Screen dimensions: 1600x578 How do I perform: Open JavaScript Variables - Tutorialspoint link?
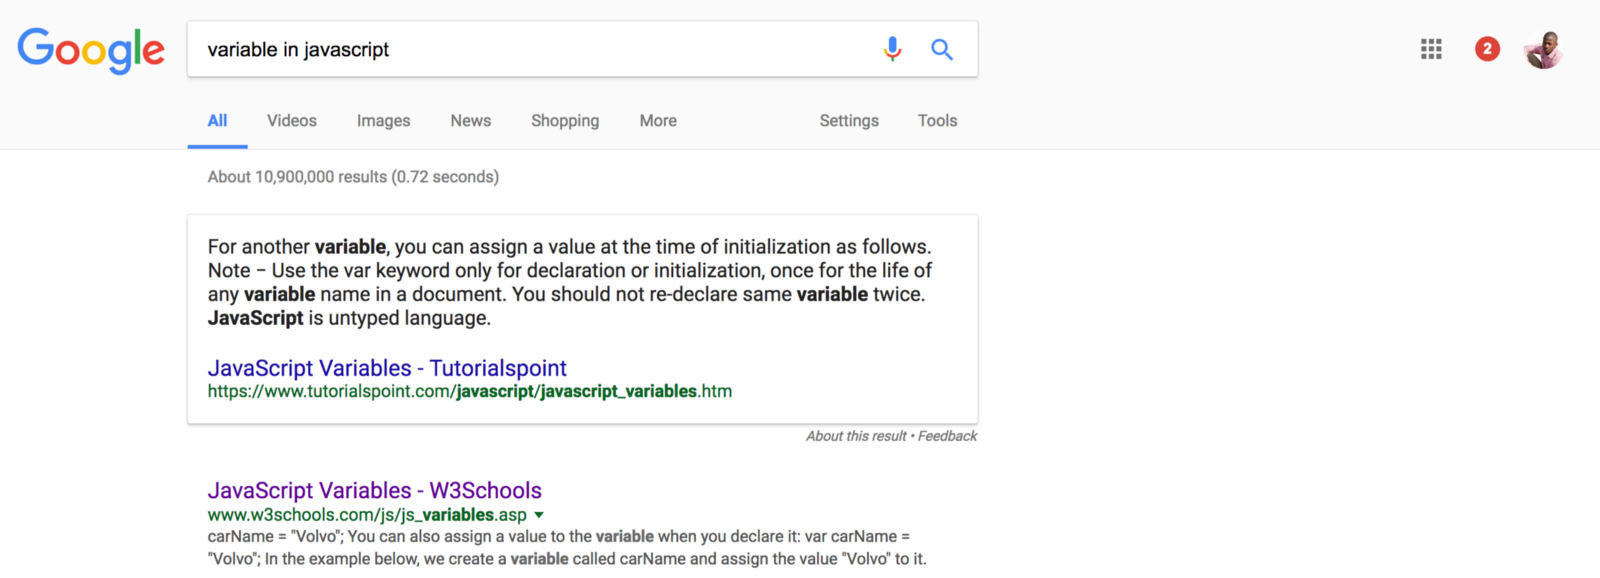point(387,368)
